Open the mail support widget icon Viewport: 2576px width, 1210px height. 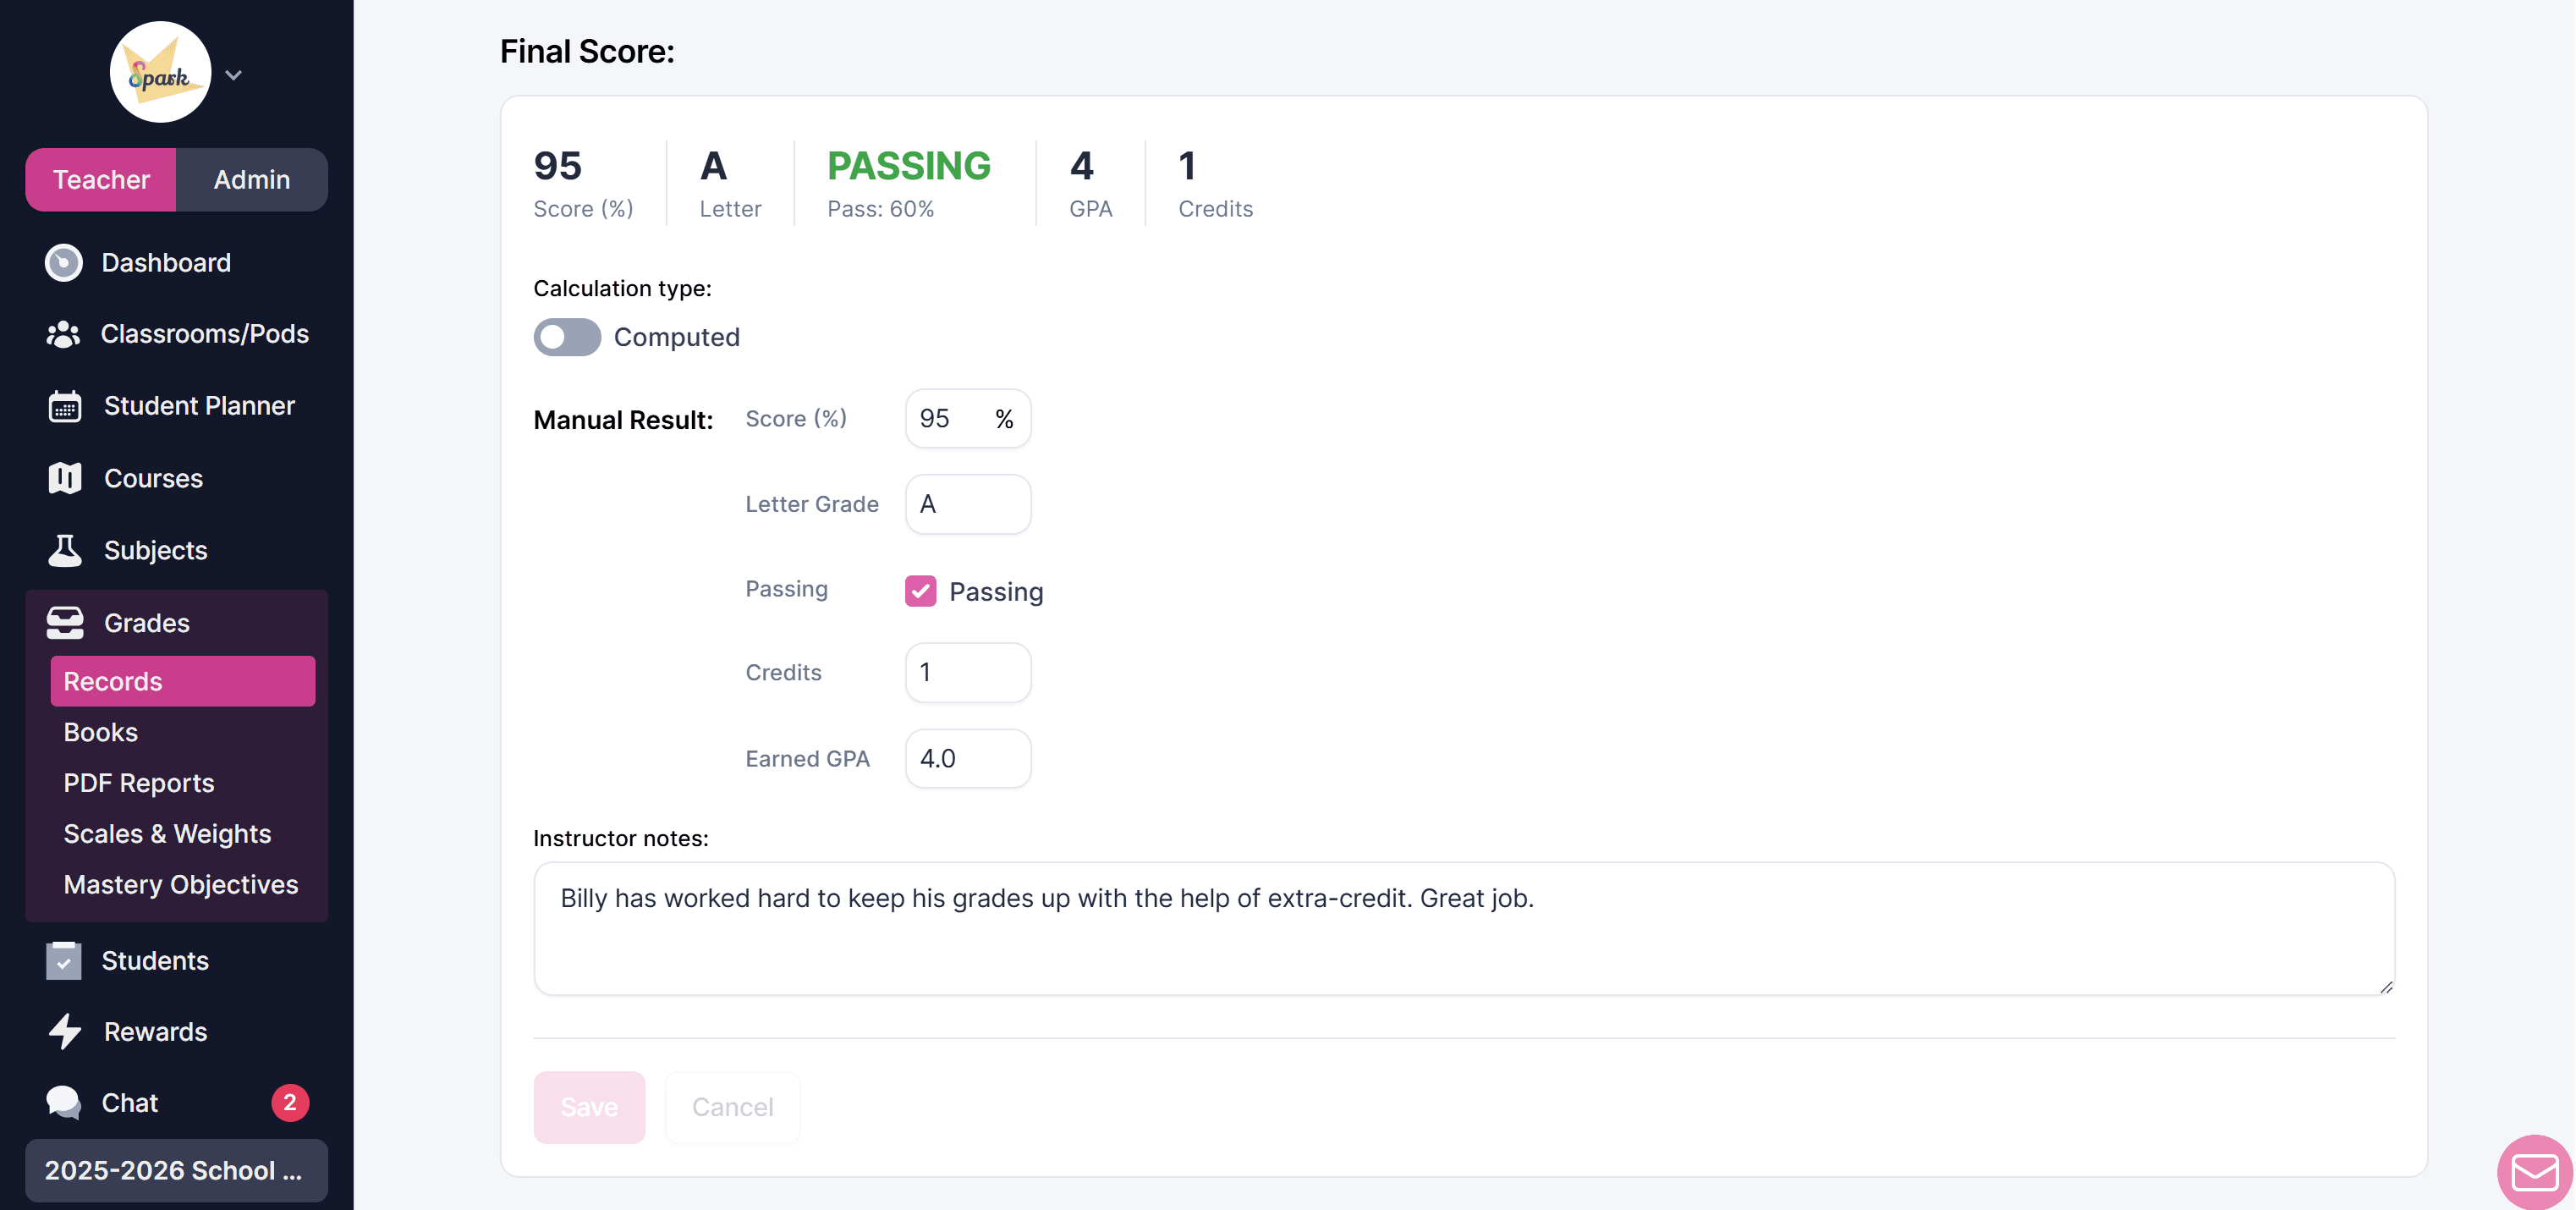pyautogui.click(x=2534, y=1172)
